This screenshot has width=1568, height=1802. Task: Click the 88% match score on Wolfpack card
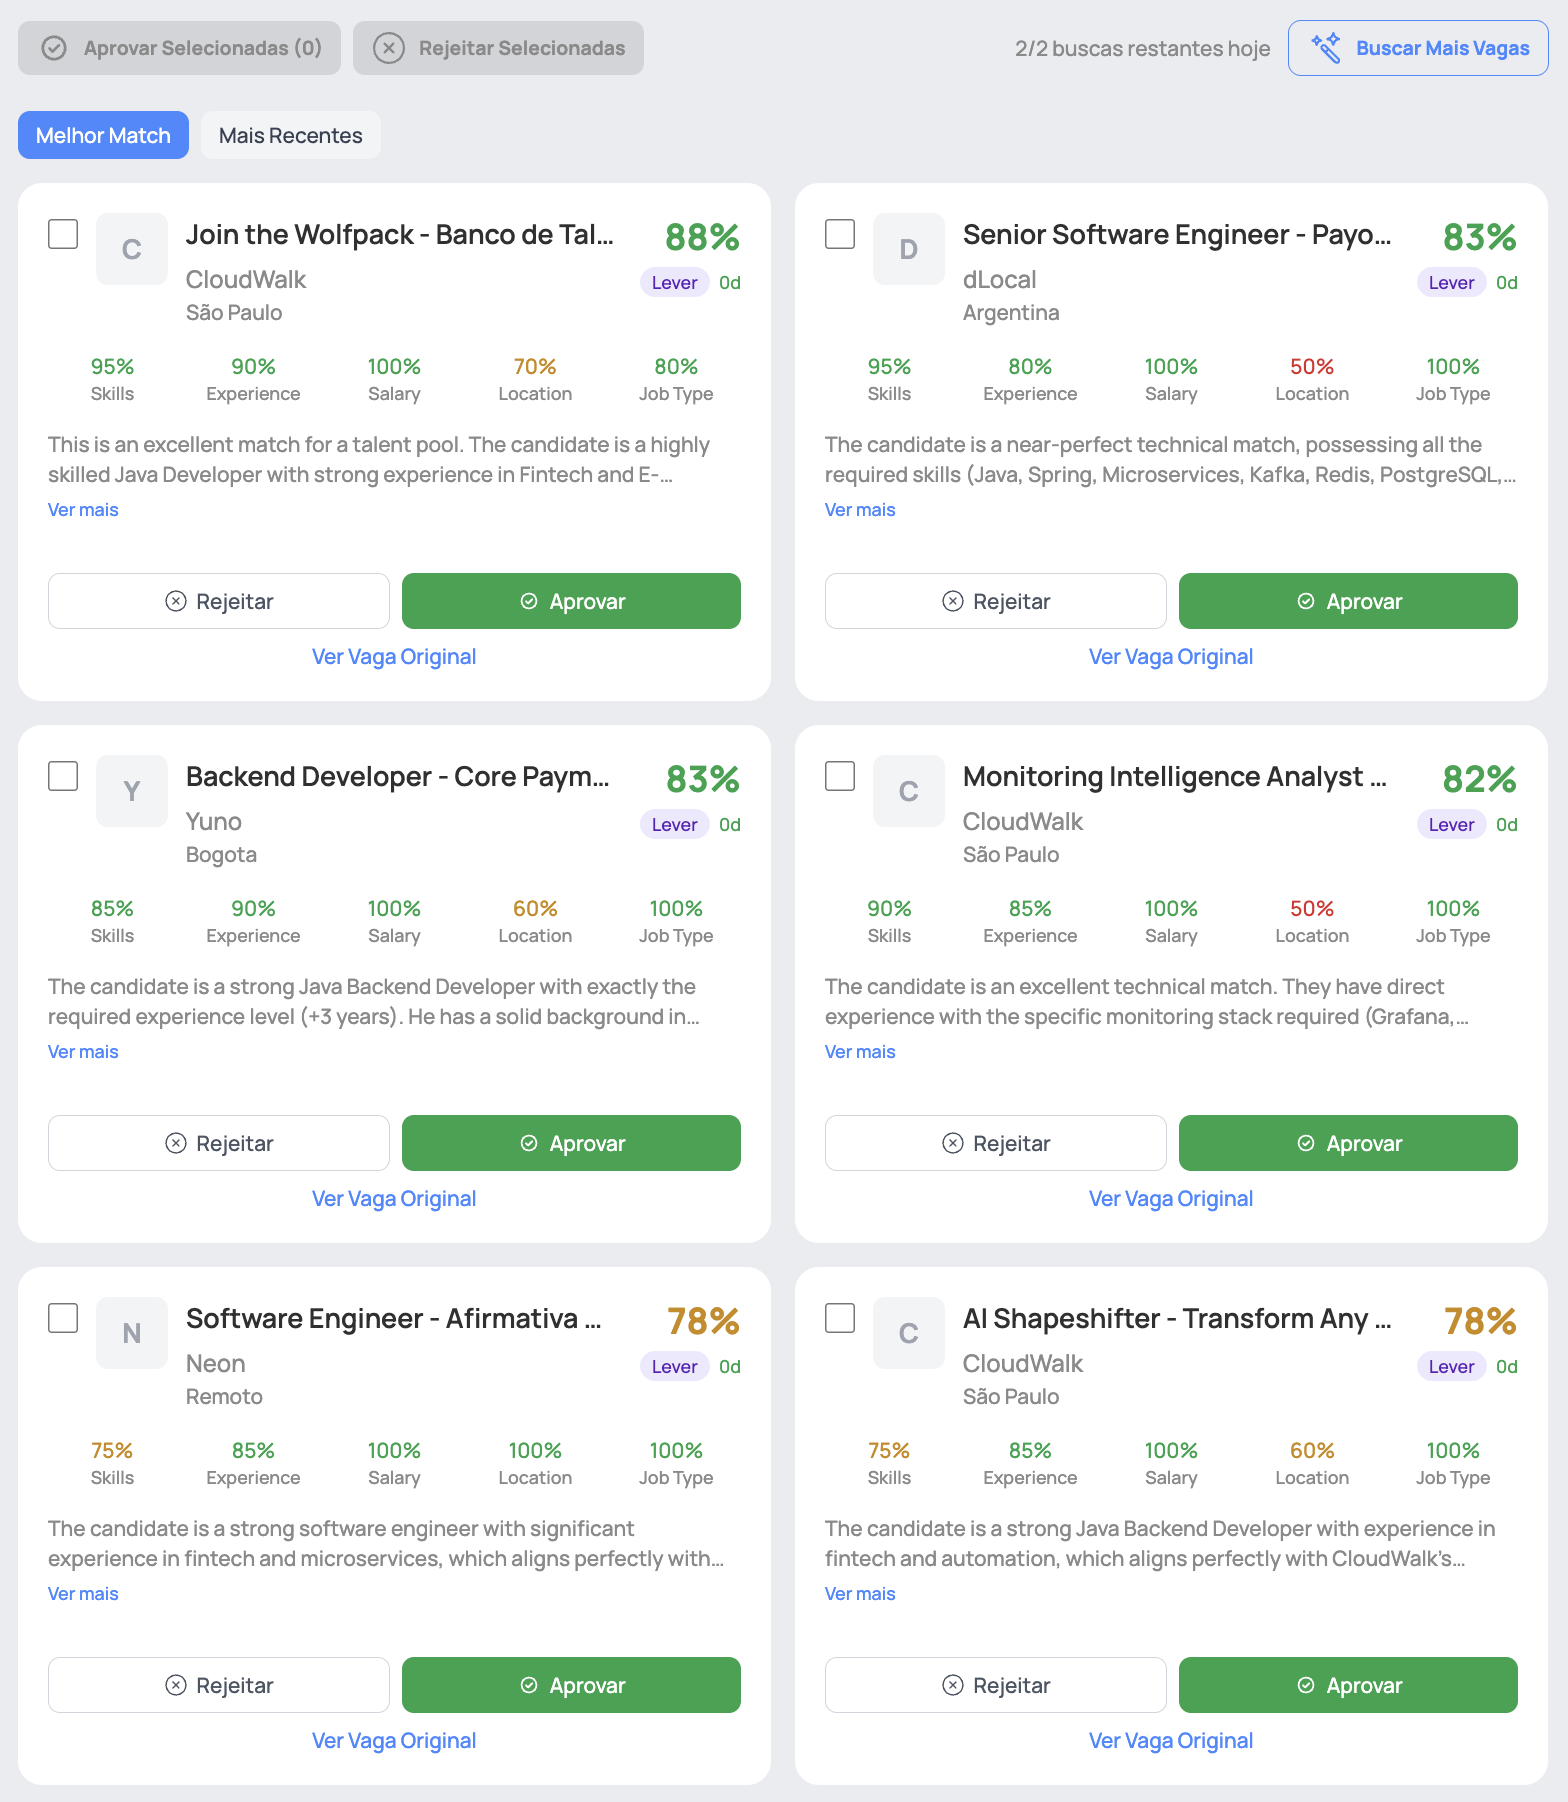coord(701,236)
